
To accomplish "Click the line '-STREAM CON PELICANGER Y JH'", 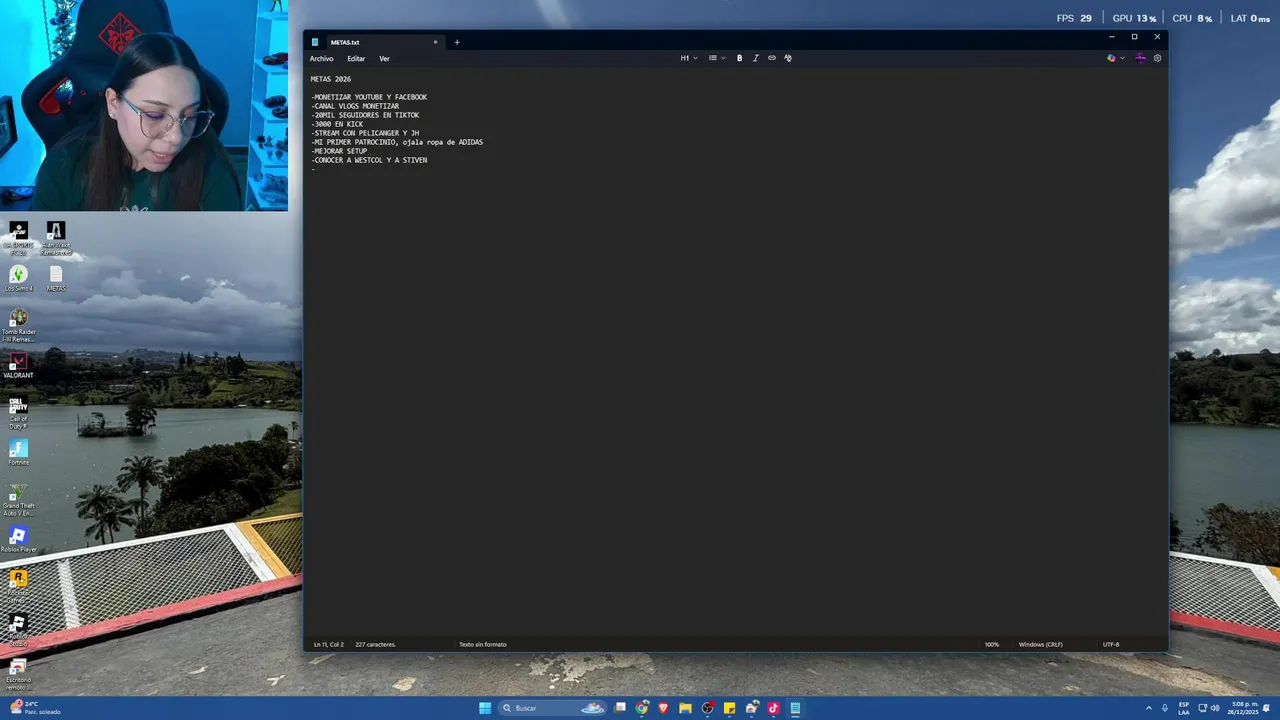I will (x=365, y=133).
